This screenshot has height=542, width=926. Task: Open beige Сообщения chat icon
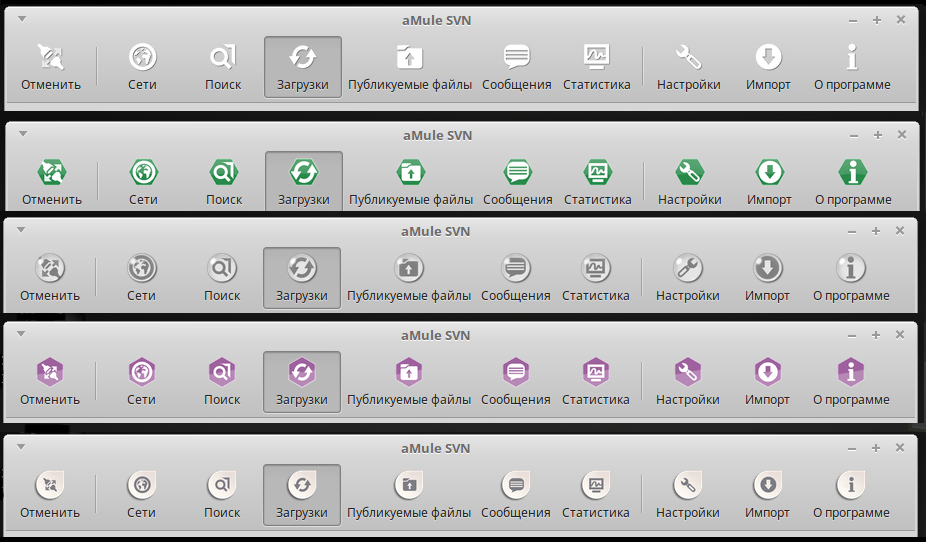pyautogui.click(x=516, y=485)
